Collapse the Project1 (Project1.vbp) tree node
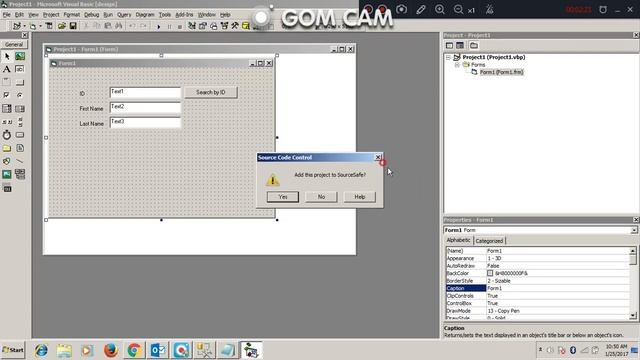The image size is (640, 360). 448,58
